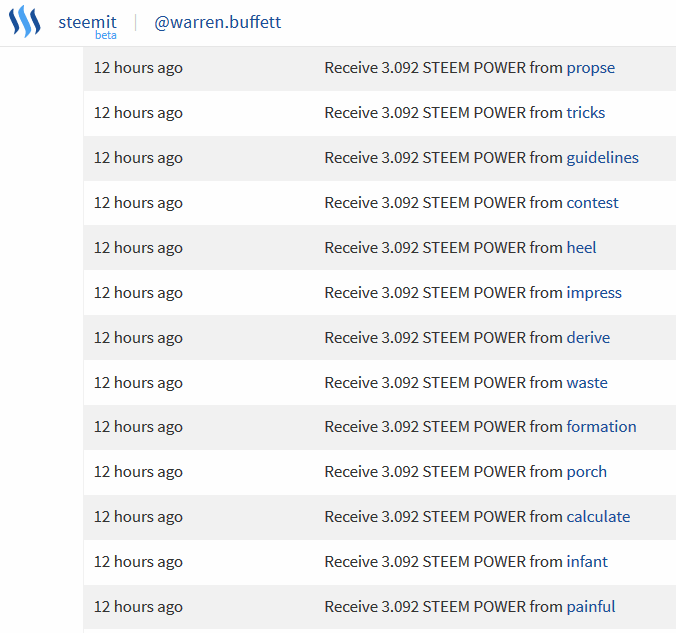The height and width of the screenshot is (633, 676).
Task: Select the '12 hours ago' timestamp in guidelines row
Action: click(138, 158)
